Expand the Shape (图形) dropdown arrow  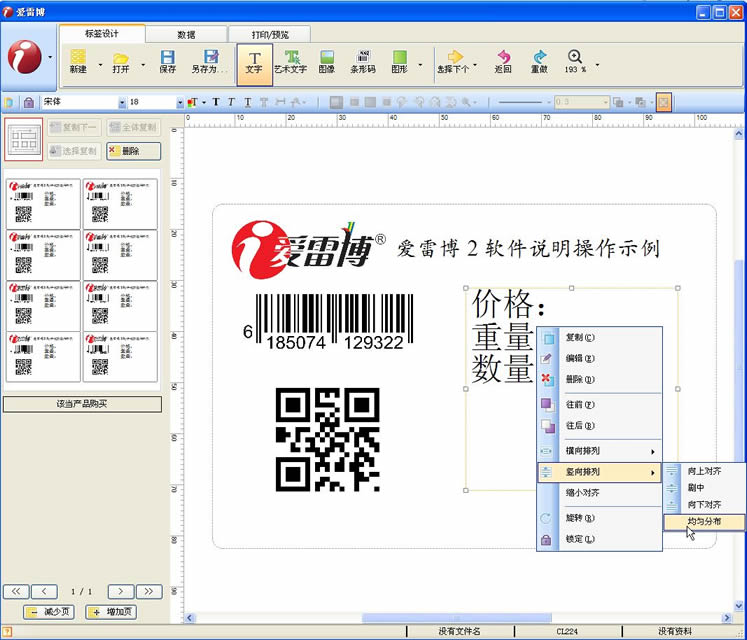tap(420, 64)
